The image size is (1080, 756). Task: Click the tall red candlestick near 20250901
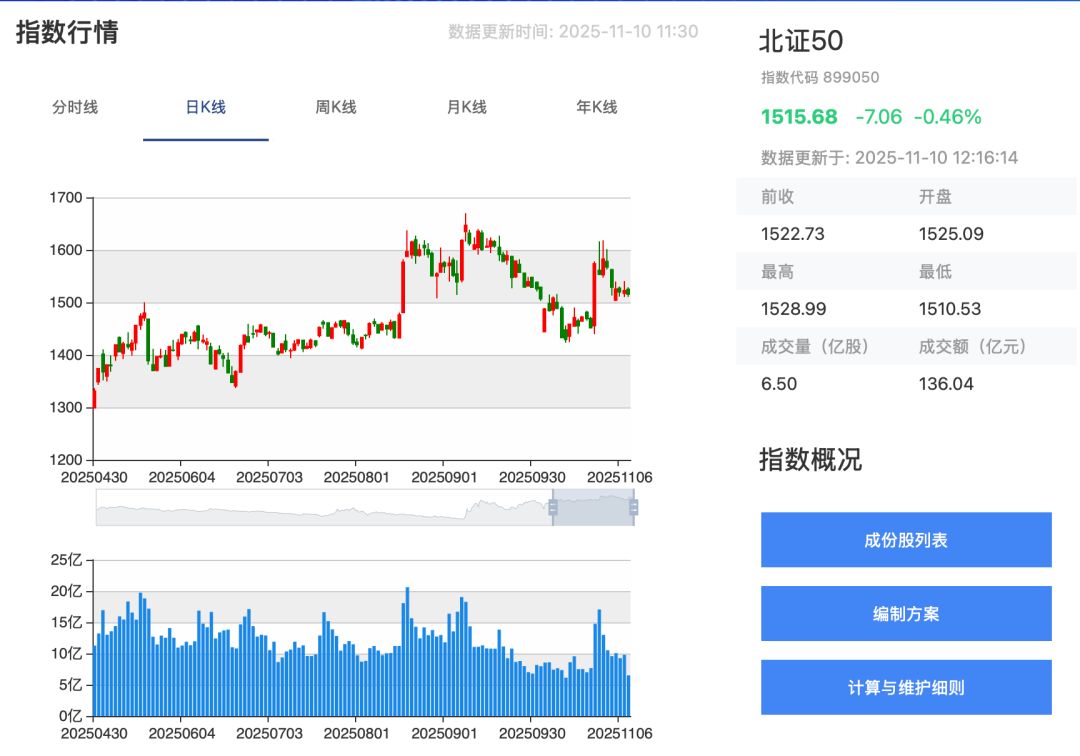coord(403,286)
